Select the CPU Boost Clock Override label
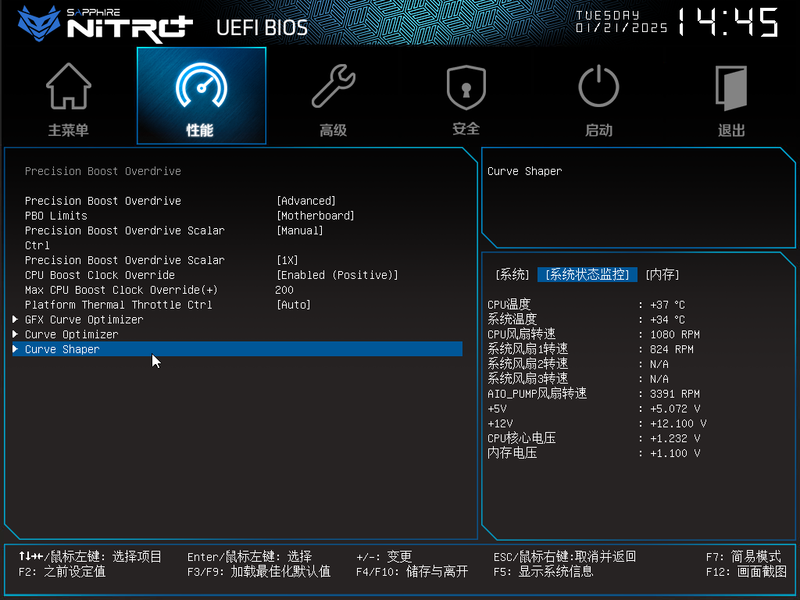Viewport: 800px width, 600px height. [x=100, y=275]
